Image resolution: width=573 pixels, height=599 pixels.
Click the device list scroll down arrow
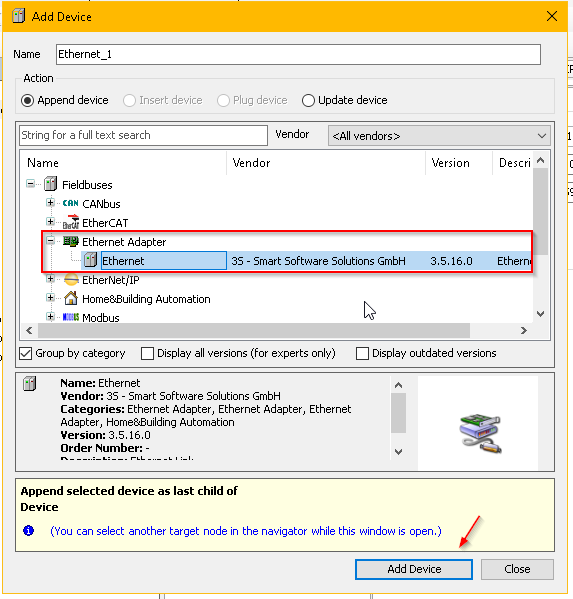point(540,314)
